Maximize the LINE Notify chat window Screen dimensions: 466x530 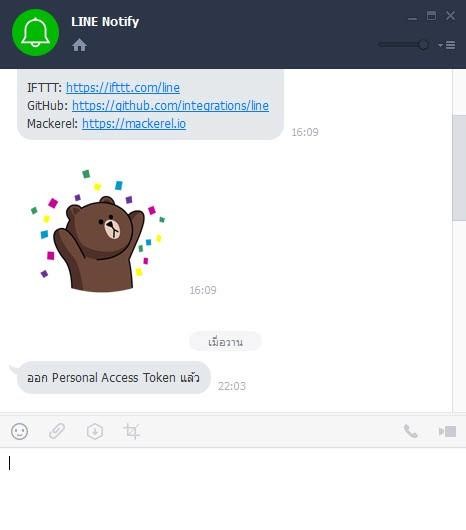431,16
